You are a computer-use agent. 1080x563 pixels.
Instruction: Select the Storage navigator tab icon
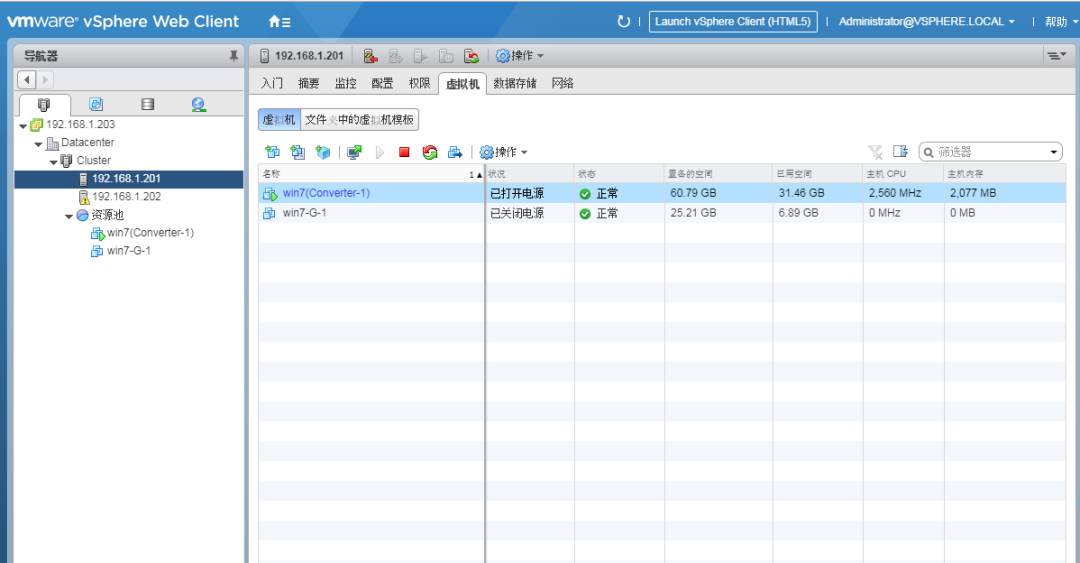pyautogui.click(x=147, y=104)
